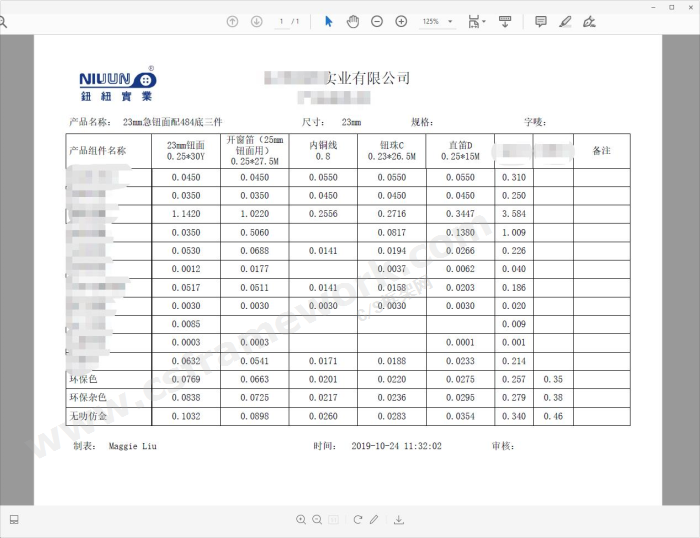Expand the fit page options dropdown arrow

pyautogui.click(x=484, y=21)
